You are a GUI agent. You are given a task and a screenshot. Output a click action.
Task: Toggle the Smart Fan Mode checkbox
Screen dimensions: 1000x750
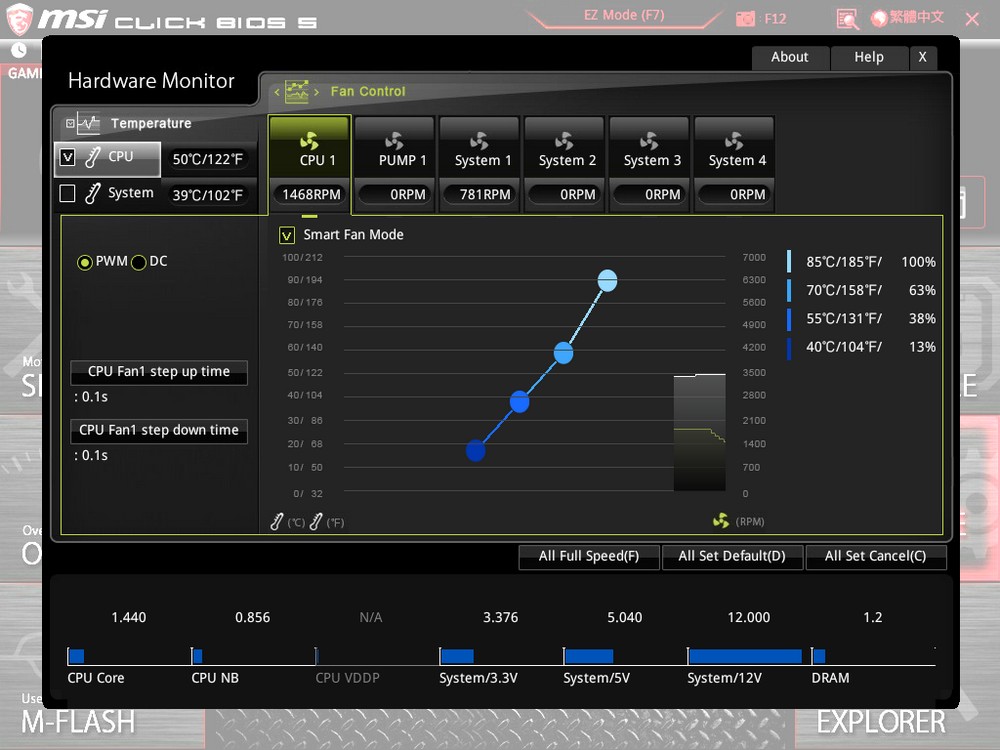click(287, 235)
